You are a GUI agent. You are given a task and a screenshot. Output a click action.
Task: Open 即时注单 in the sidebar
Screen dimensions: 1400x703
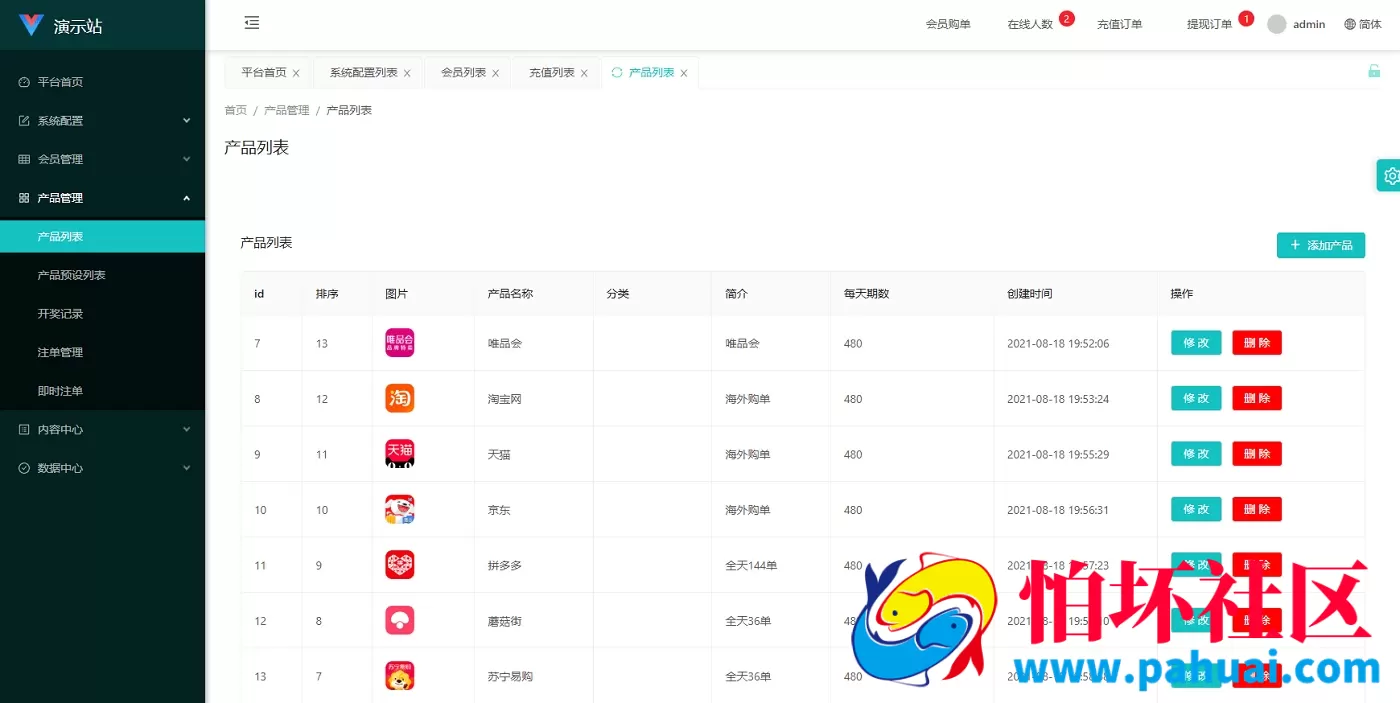tap(102, 391)
